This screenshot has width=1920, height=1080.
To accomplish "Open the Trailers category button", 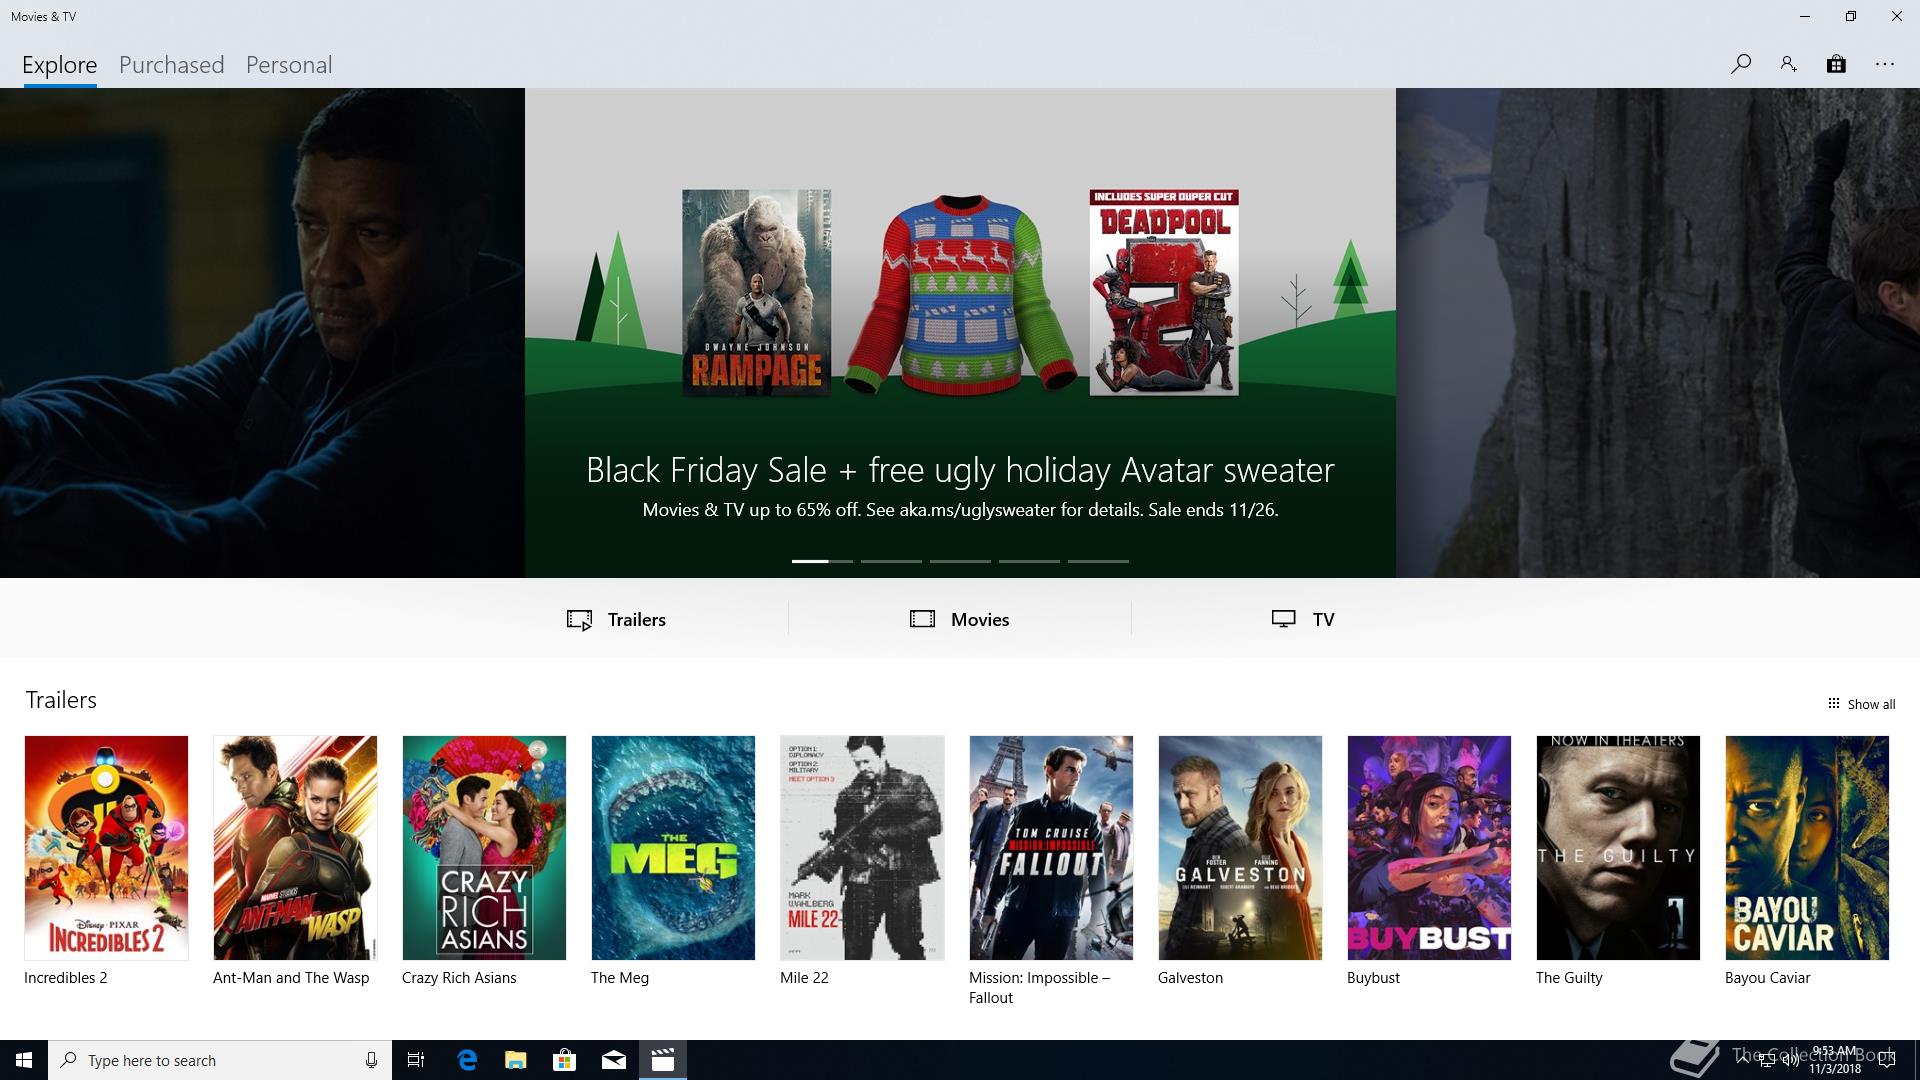I will [x=617, y=619].
